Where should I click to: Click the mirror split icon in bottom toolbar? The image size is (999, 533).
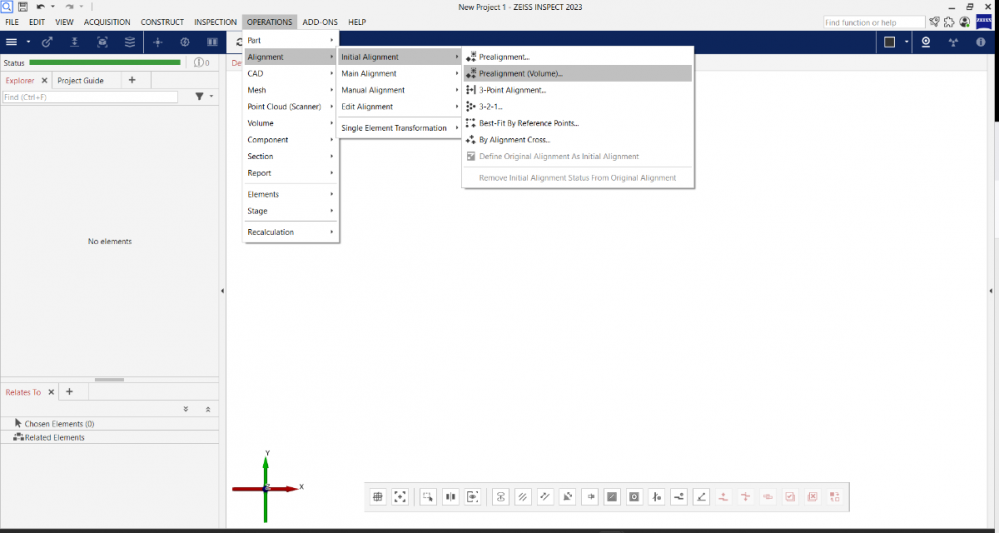click(450, 497)
